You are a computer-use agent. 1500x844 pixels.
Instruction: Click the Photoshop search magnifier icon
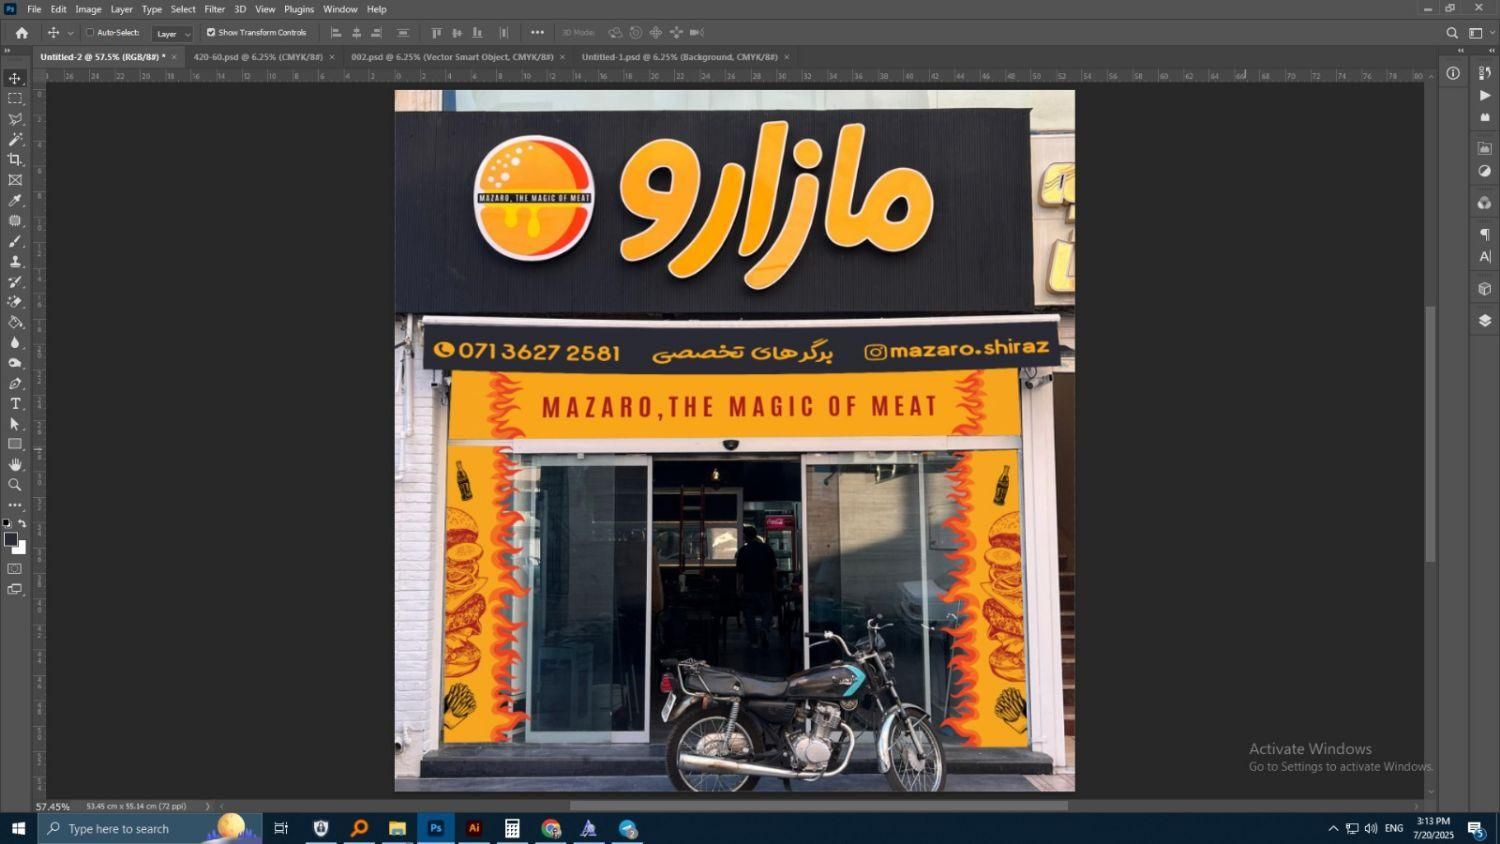(x=1452, y=33)
